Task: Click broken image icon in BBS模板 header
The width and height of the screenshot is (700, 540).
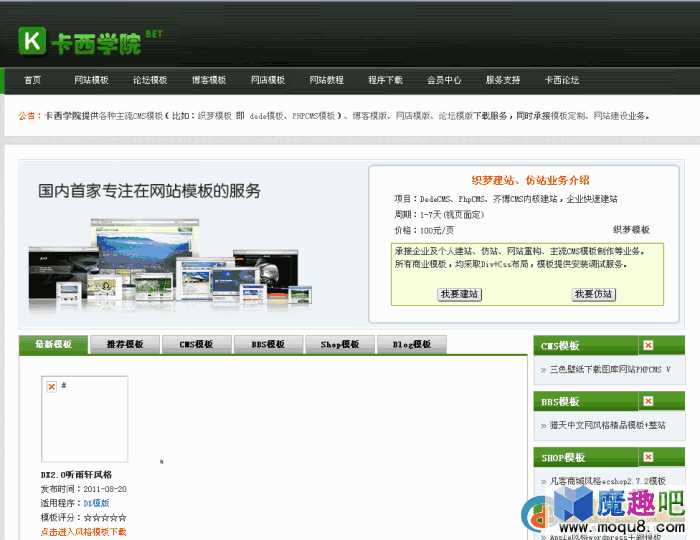Action: (x=648, y=401)
